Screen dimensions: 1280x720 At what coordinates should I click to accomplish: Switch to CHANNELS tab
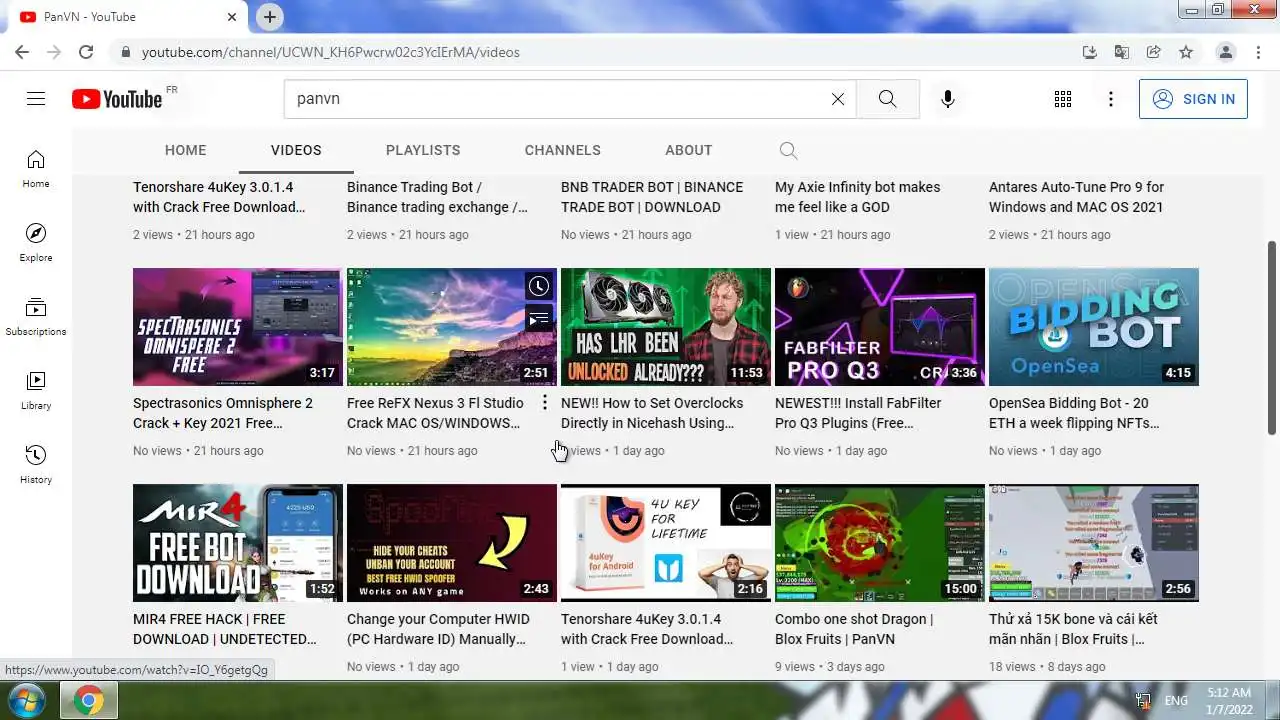click(x=563, y=150)
